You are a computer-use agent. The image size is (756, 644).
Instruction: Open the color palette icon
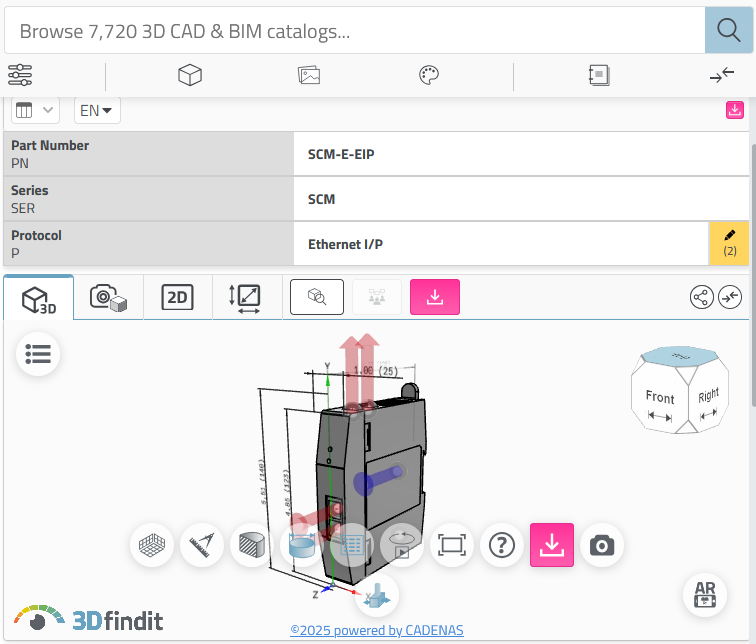pyautogui.click(x=429, y=75)
